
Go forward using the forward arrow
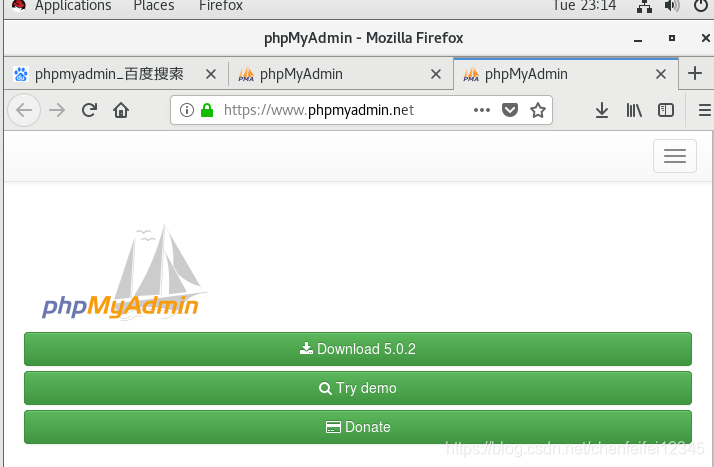click(57, 110)
